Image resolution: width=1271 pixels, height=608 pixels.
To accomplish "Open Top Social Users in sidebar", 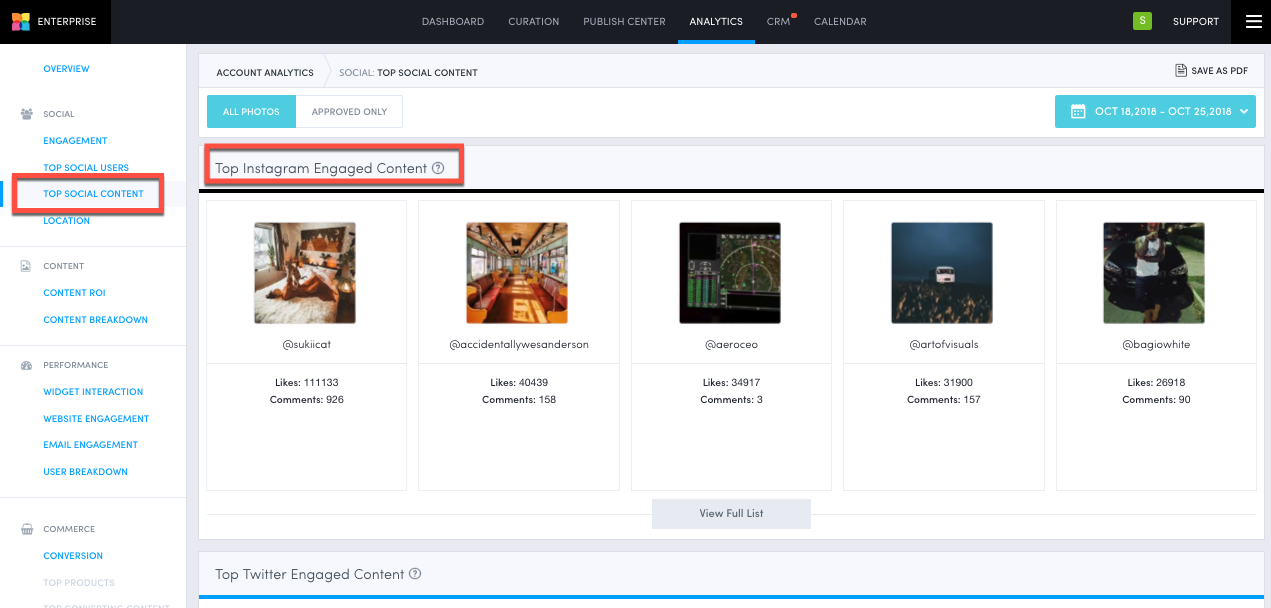I will [x=86, y=168].
